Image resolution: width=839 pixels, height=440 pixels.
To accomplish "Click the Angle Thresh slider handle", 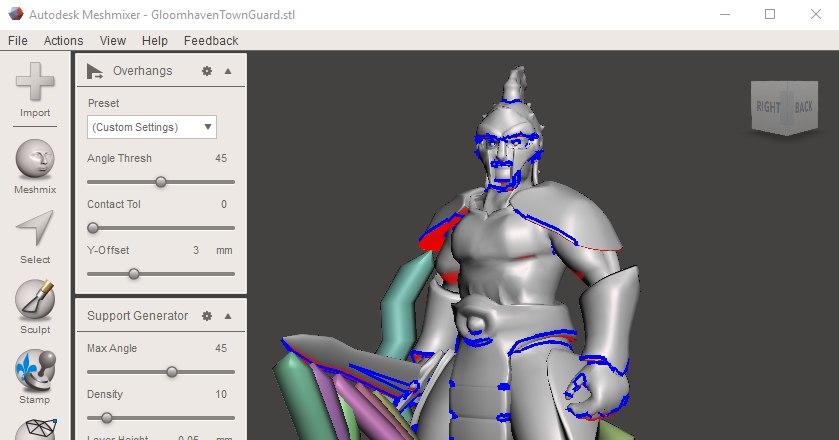I will (x=161, y=182).
